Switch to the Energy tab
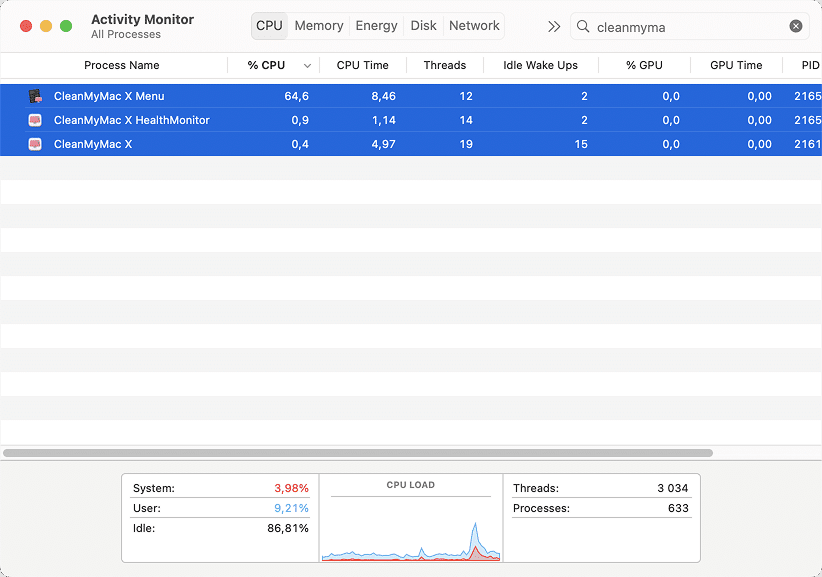The image size is (822, 577). click(376, 26)
